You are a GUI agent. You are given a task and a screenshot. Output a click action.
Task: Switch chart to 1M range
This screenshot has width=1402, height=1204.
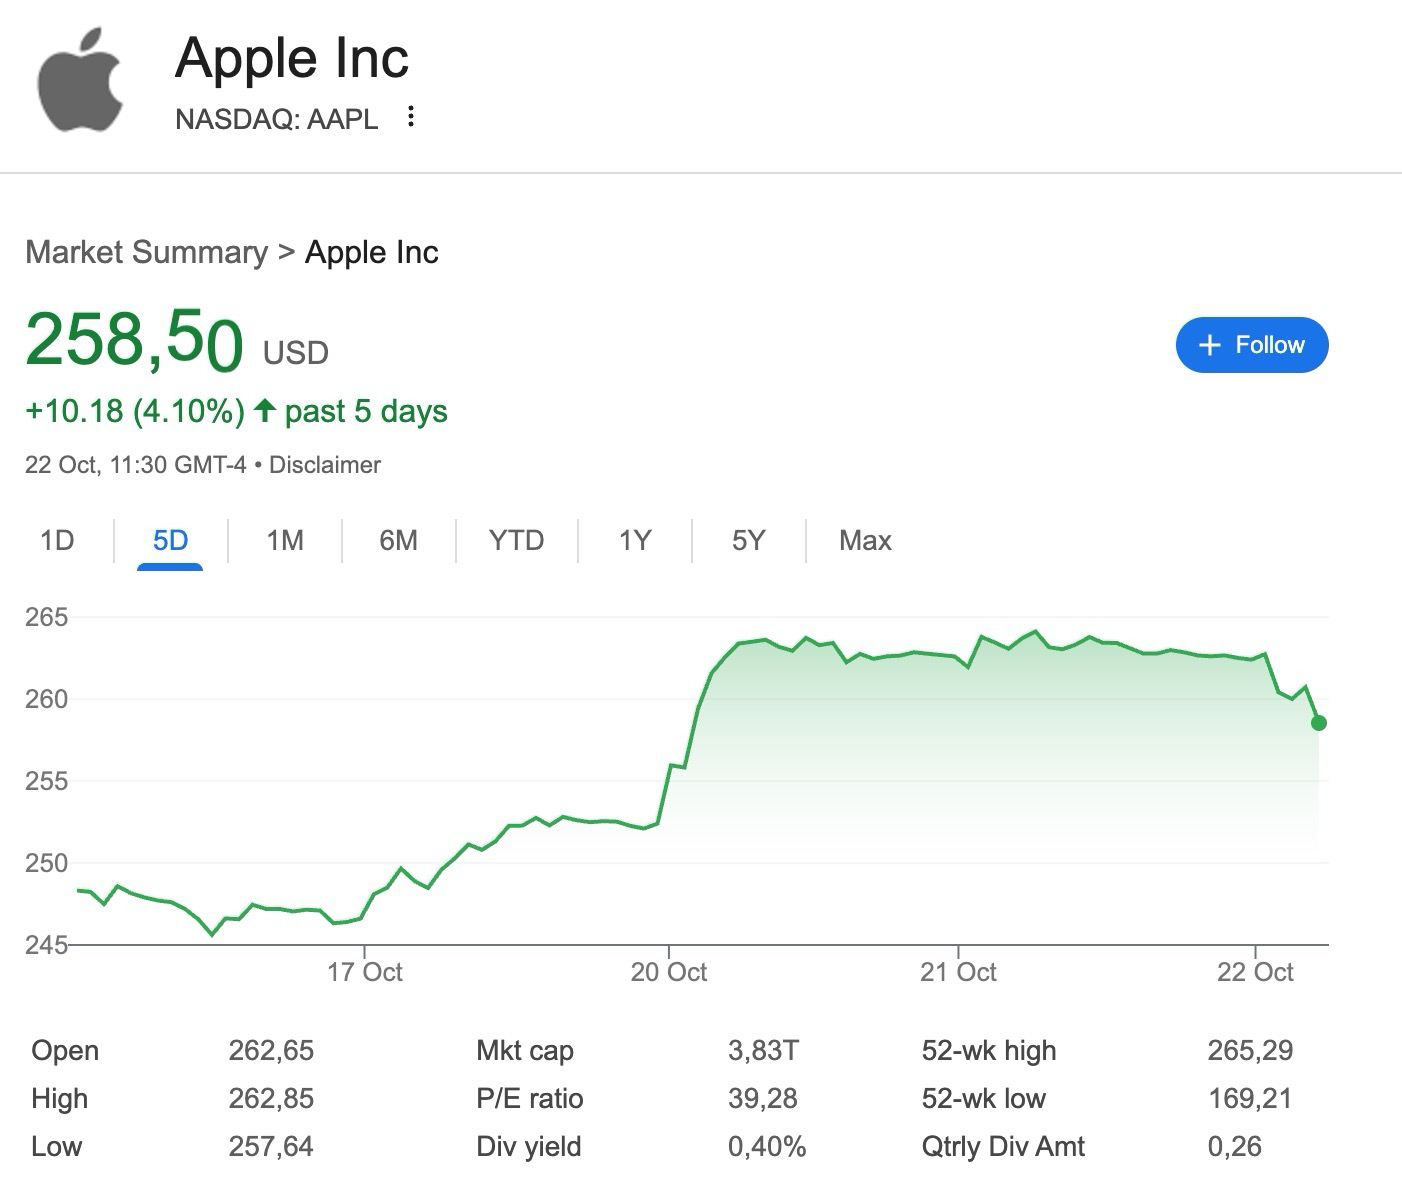285,541
